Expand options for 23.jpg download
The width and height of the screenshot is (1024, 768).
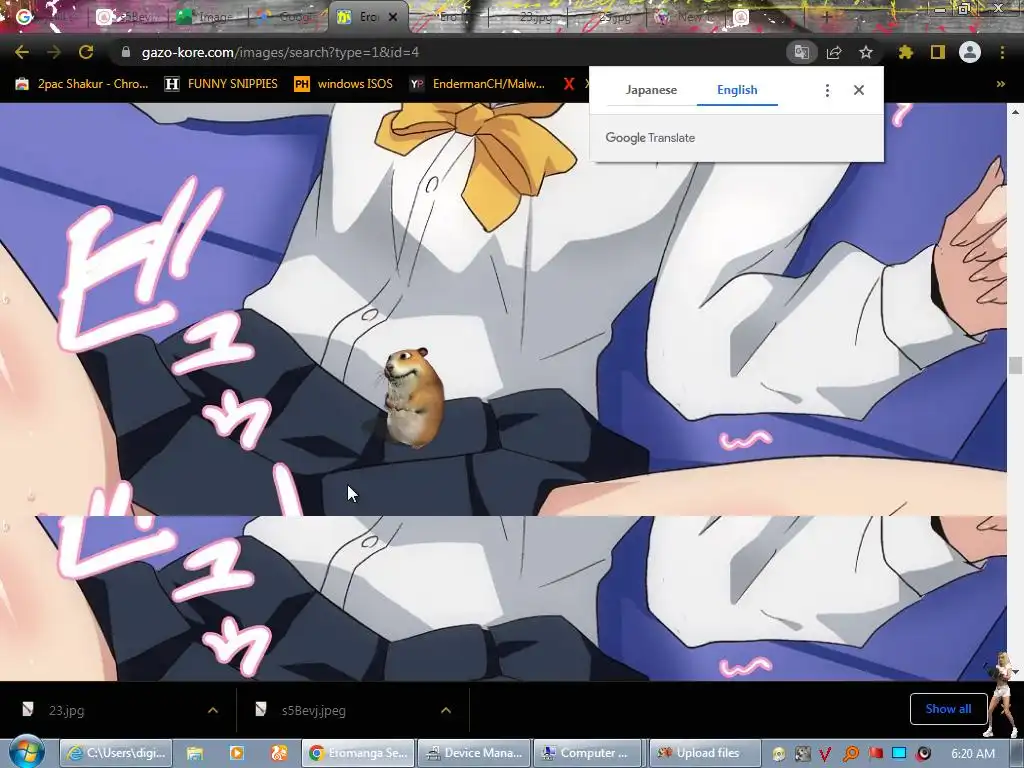pyautogui.click(x=213, y=710)
